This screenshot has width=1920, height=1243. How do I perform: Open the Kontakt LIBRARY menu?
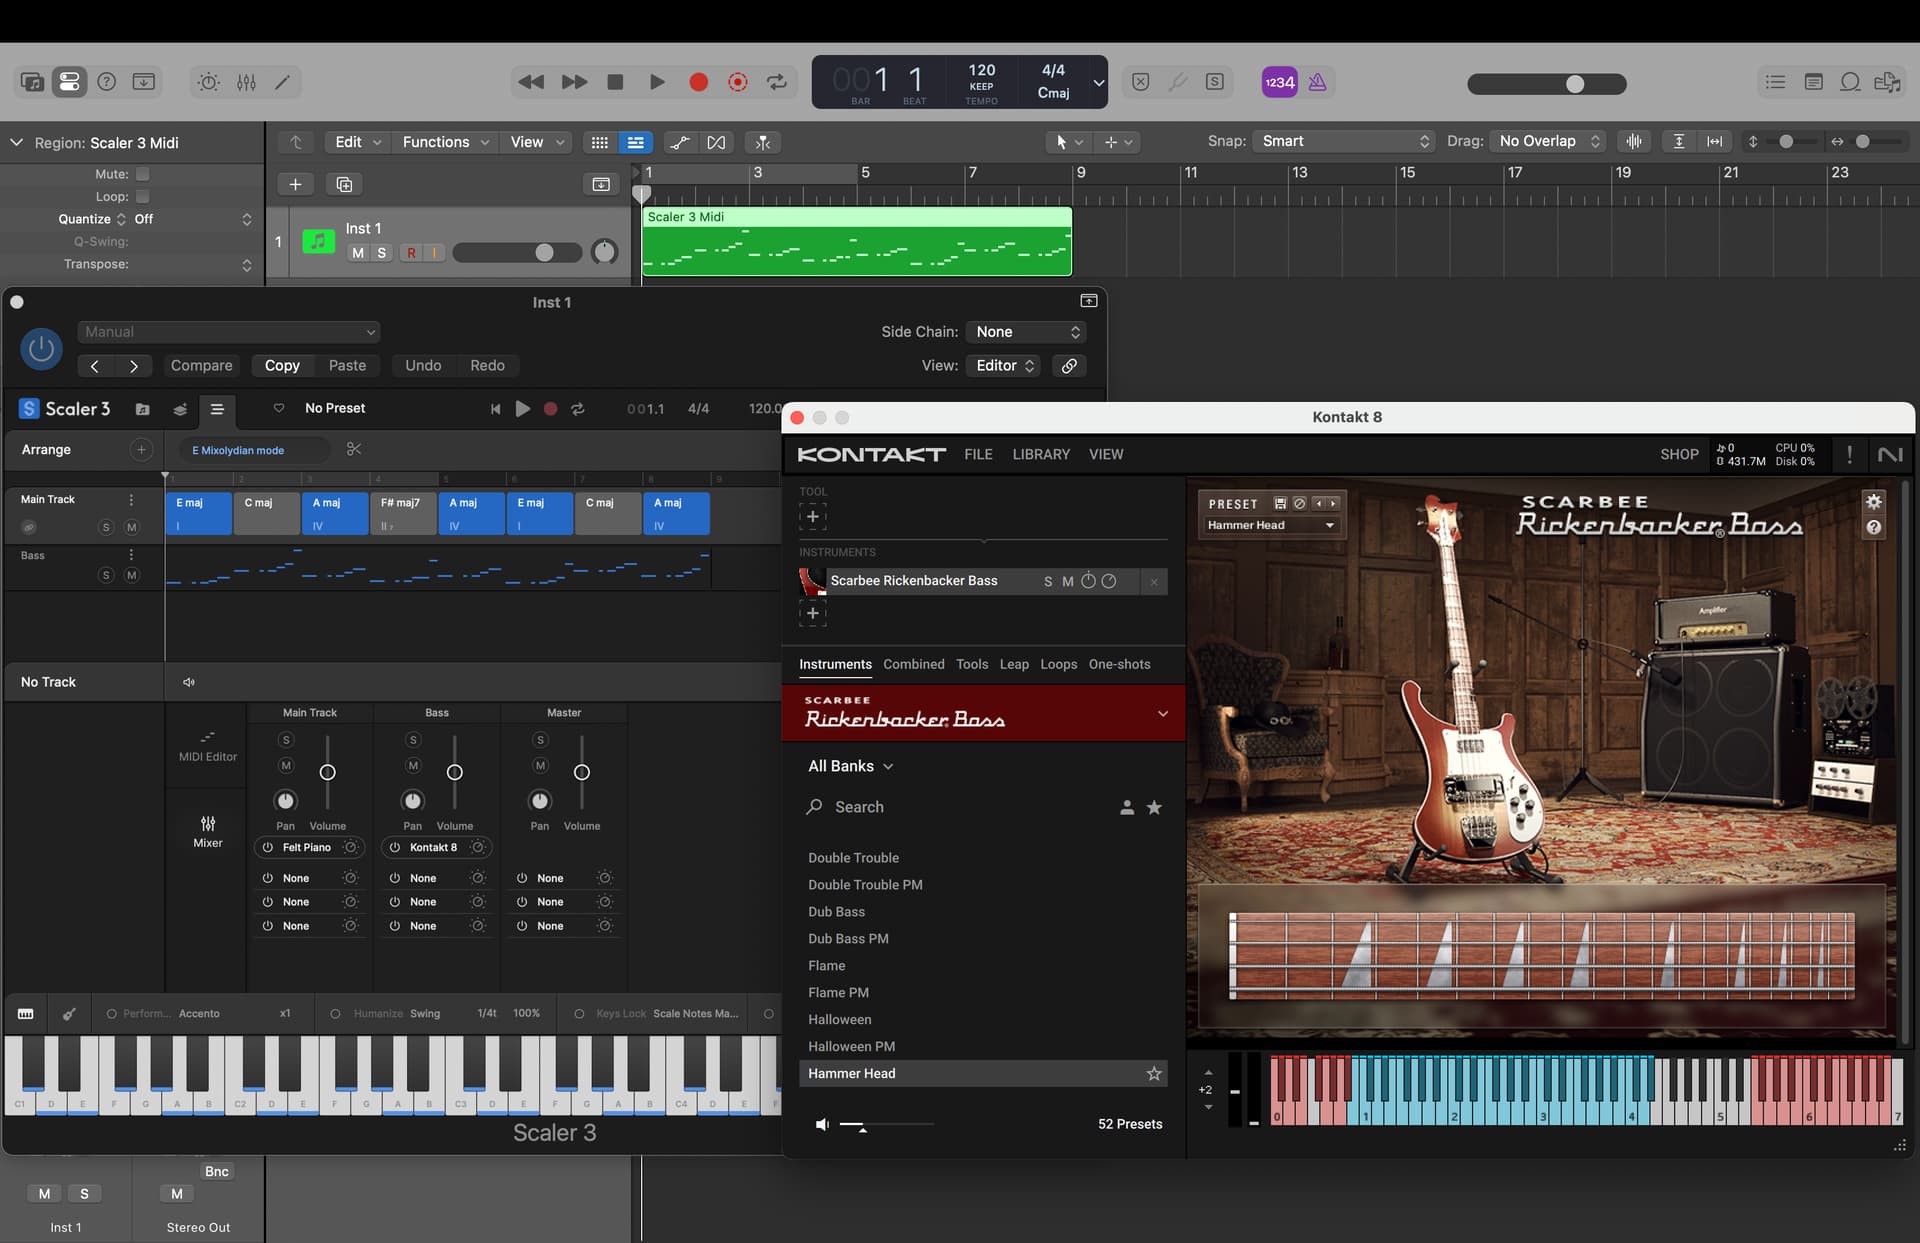[x=1041, y=454]
